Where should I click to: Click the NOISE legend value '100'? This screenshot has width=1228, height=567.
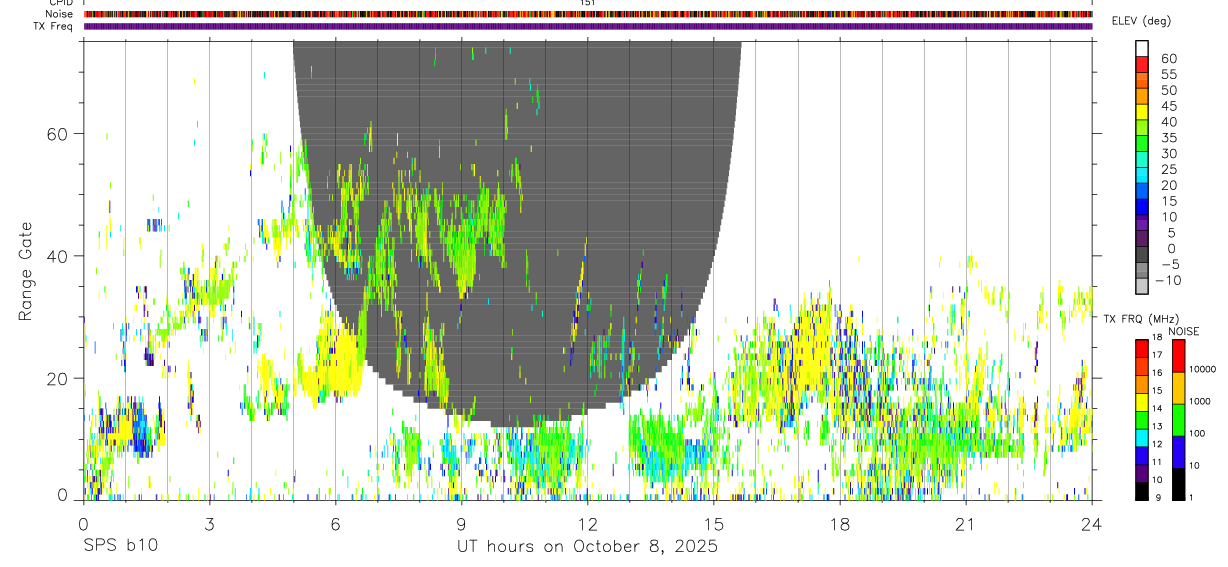point(1197,433)
